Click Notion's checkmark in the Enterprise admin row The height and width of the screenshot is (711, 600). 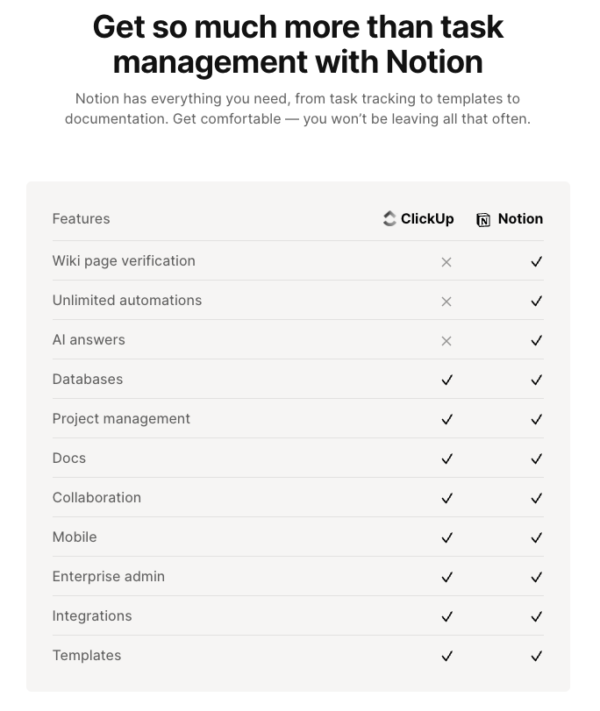point(537,577)
